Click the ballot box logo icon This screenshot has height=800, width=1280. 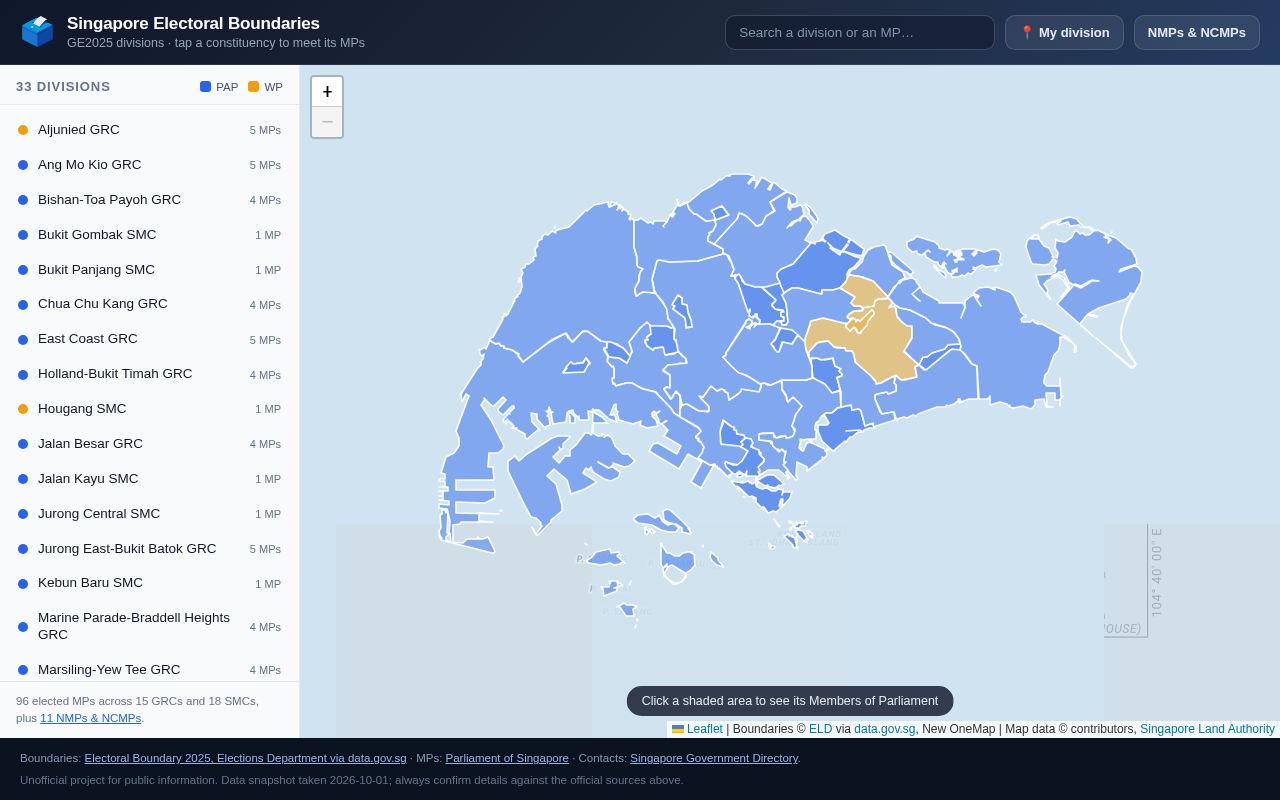click(37, 31)
